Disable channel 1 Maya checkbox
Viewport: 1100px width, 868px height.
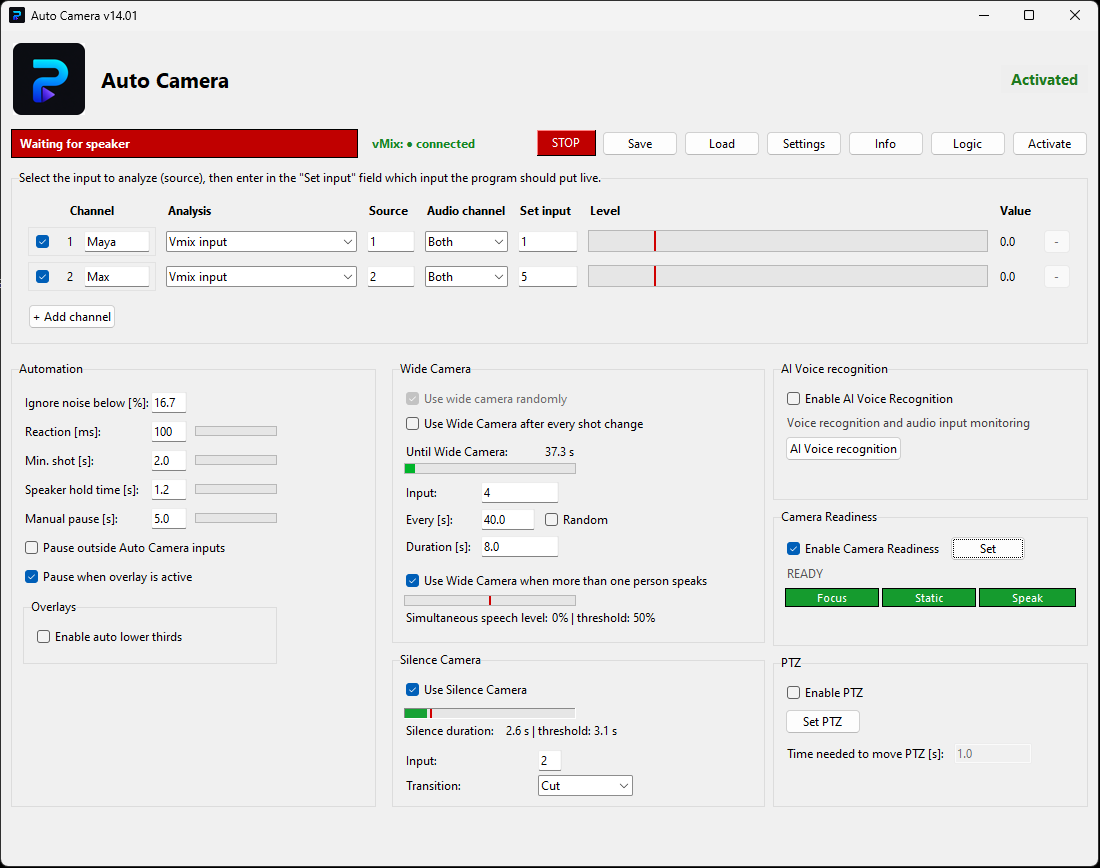43,241
